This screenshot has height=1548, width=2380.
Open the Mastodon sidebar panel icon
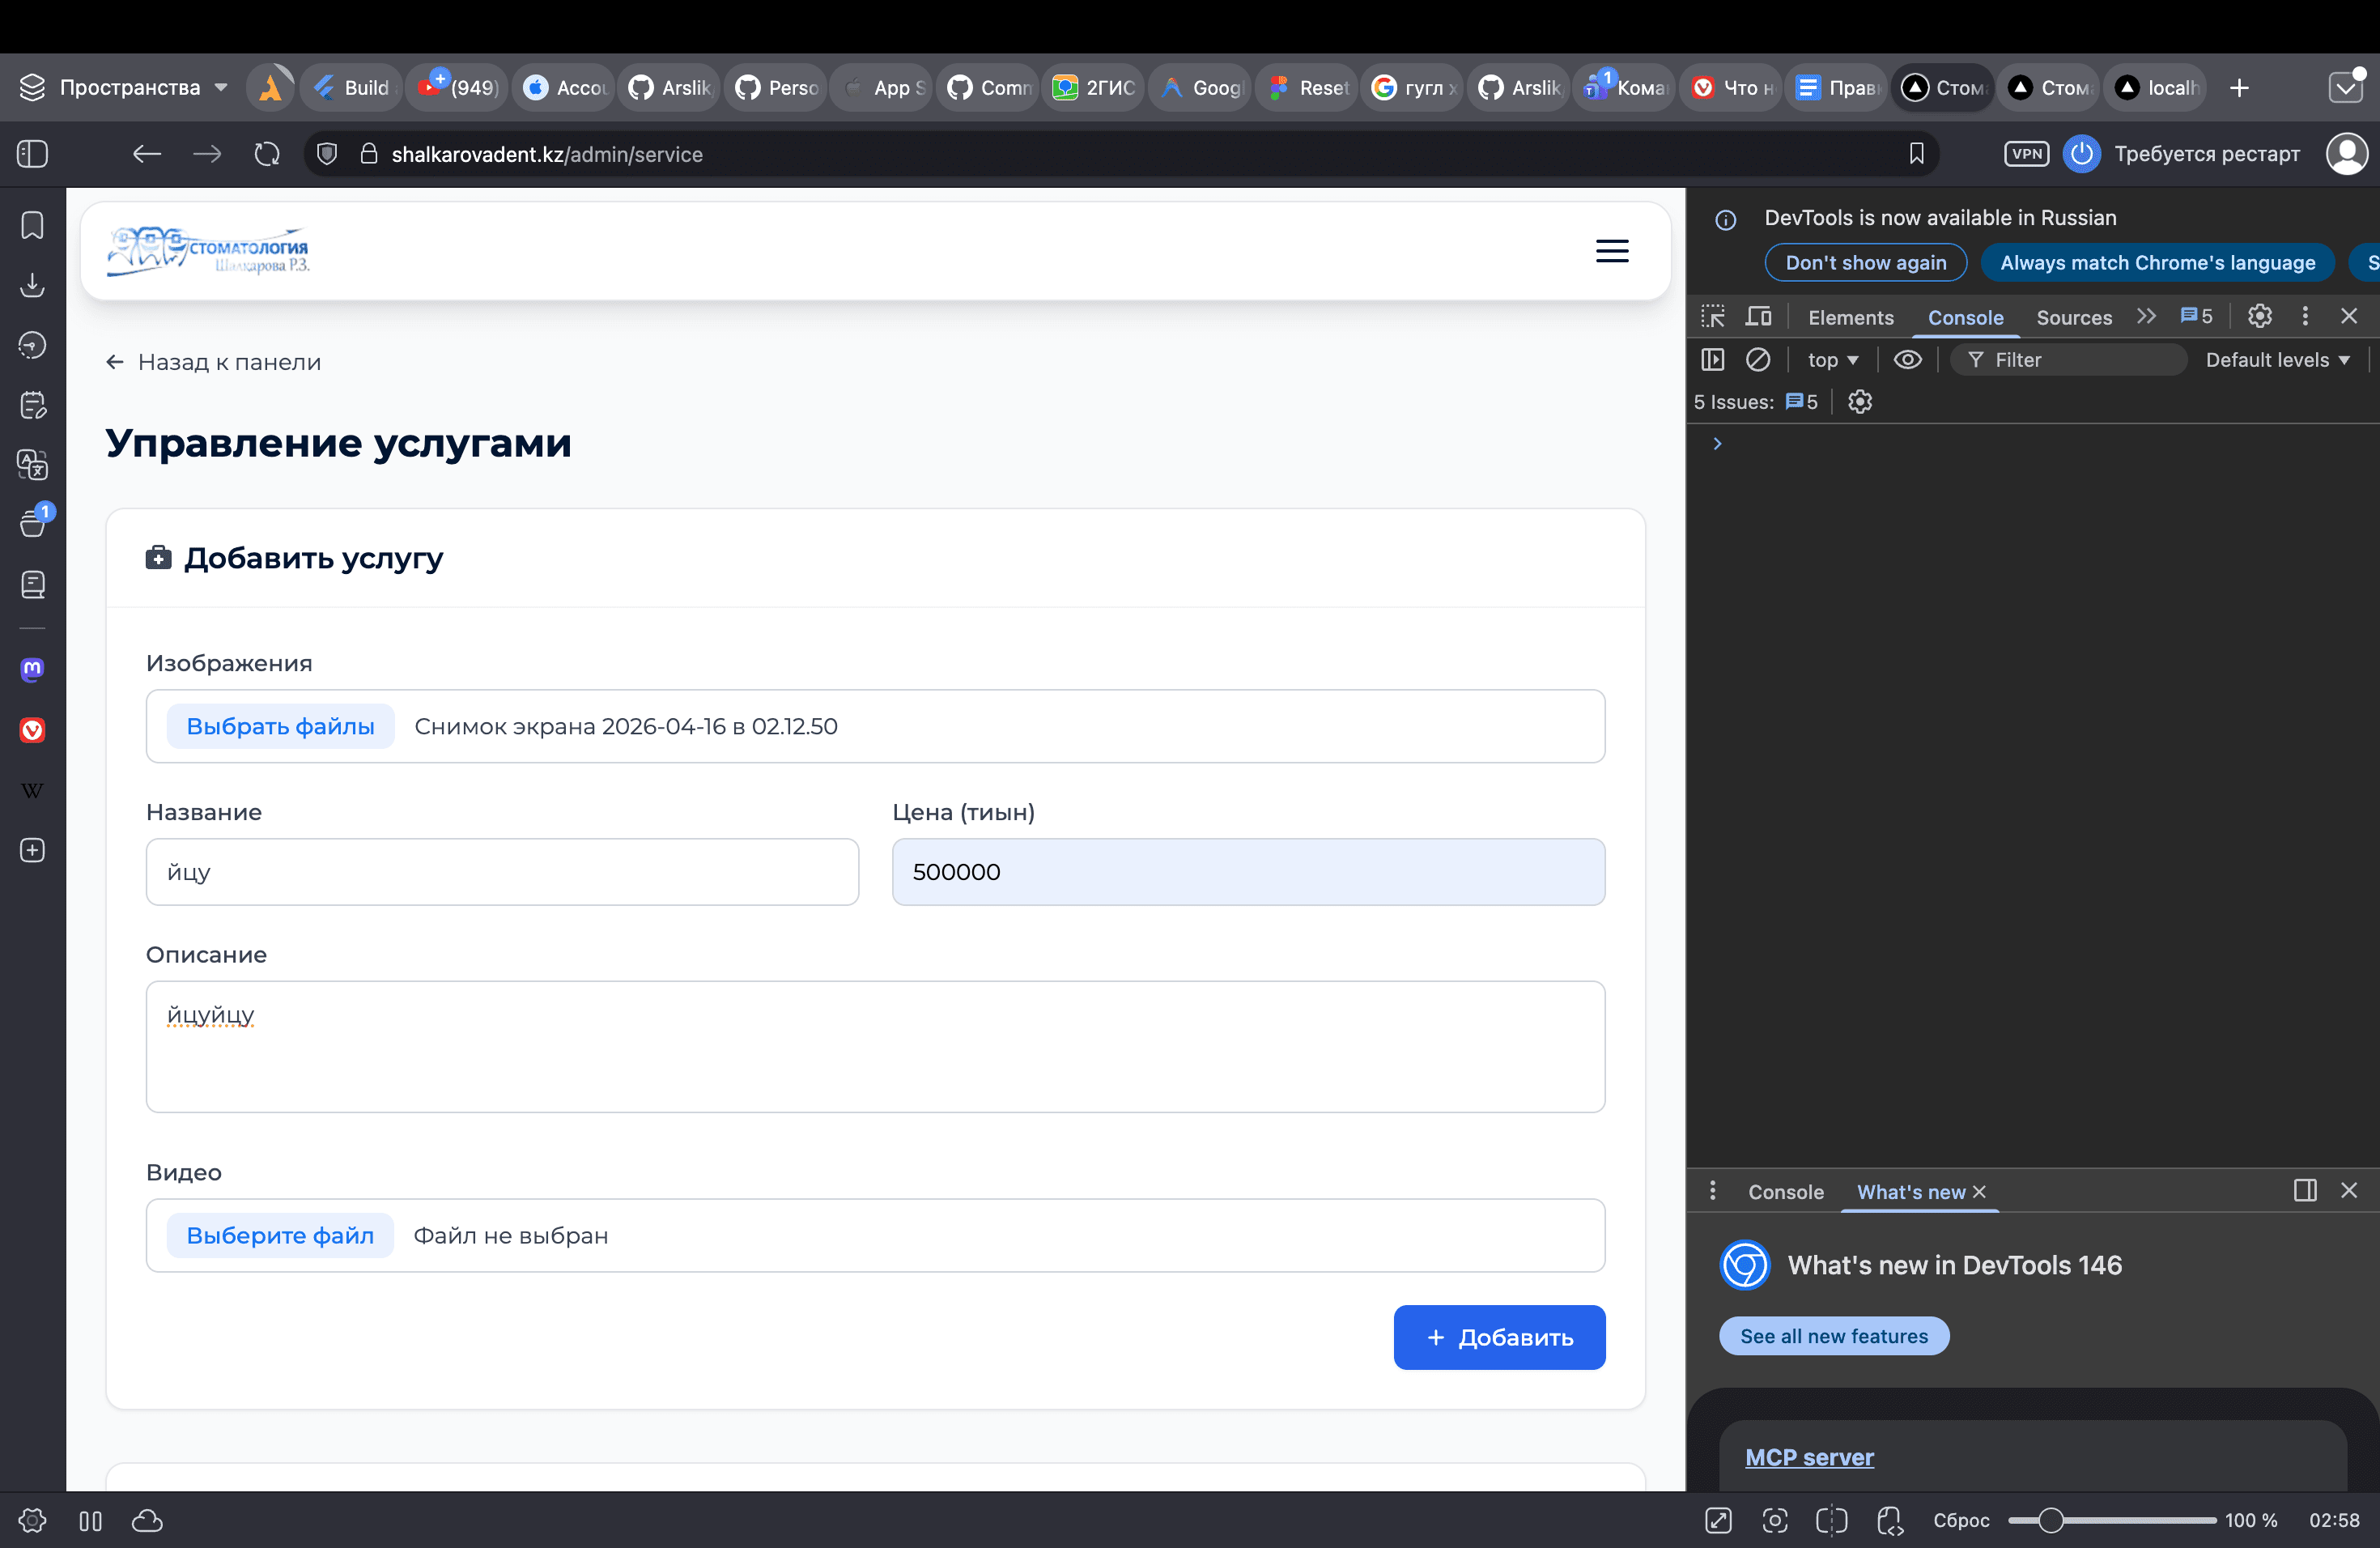[x=32, y=669]
